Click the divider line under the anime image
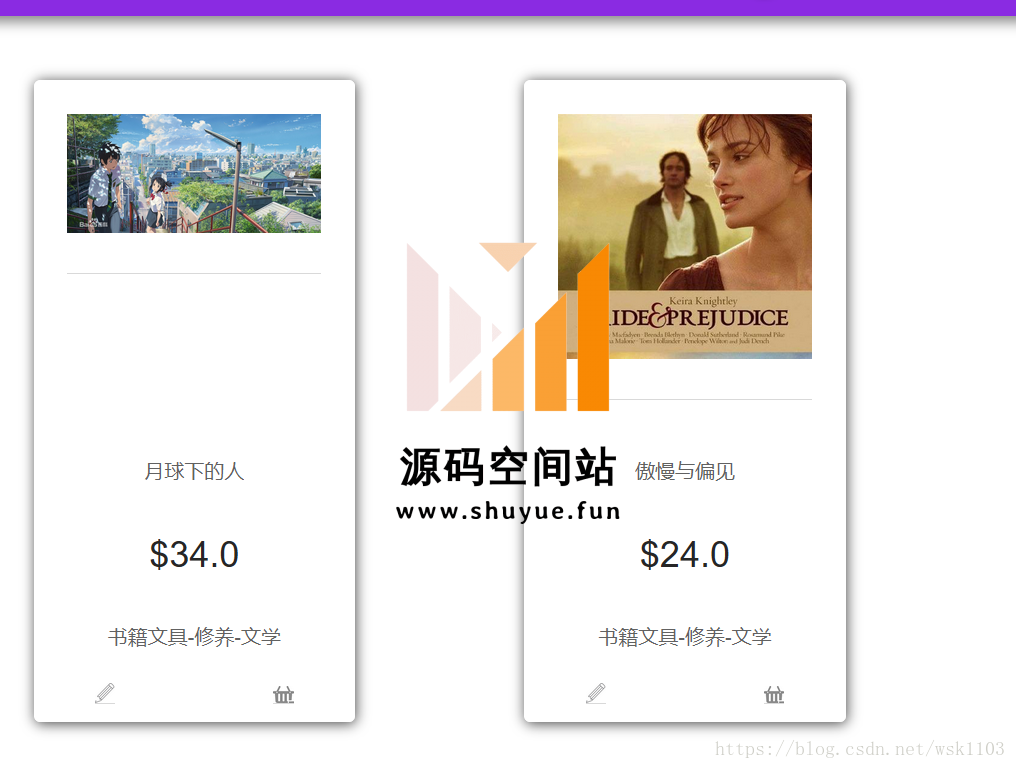The image size is (1016, 769). 194,273
